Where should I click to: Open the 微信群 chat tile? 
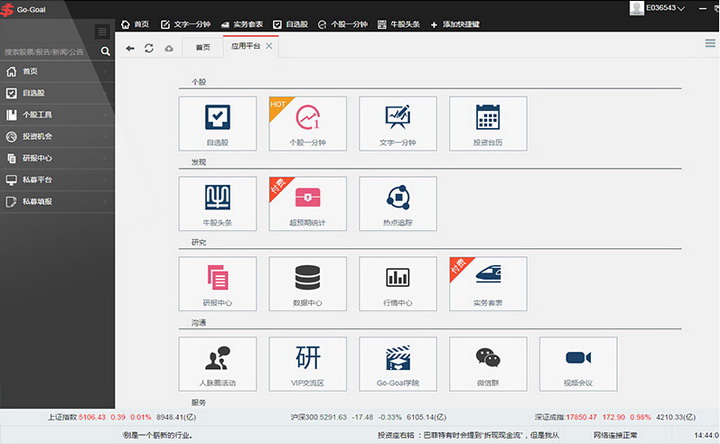coord(488,364)
